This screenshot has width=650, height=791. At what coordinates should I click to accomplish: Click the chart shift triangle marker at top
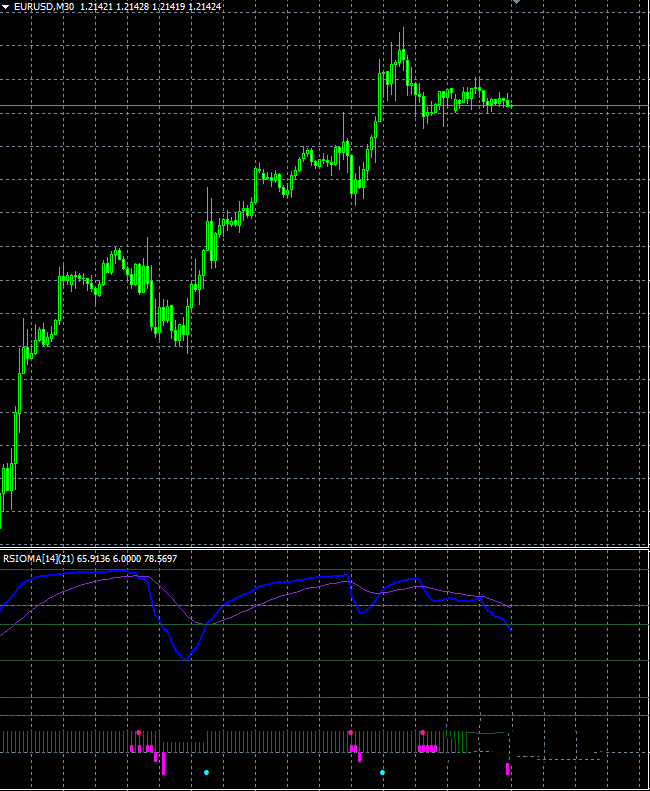515,2
